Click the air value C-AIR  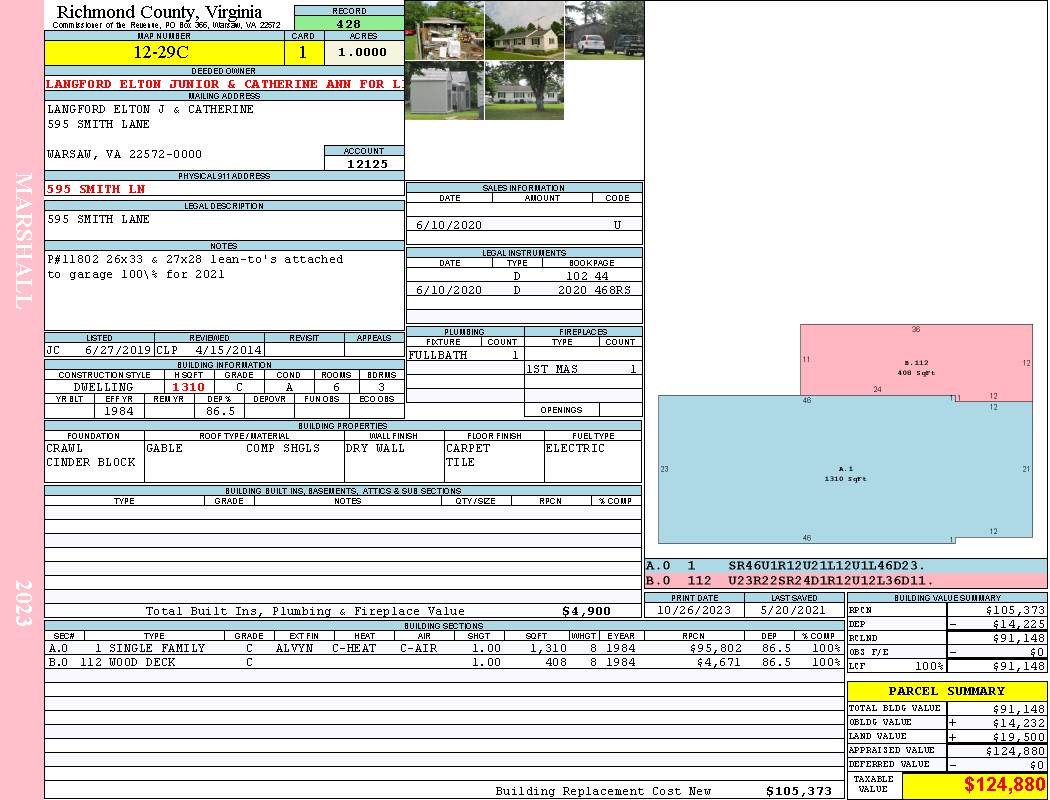419,648
